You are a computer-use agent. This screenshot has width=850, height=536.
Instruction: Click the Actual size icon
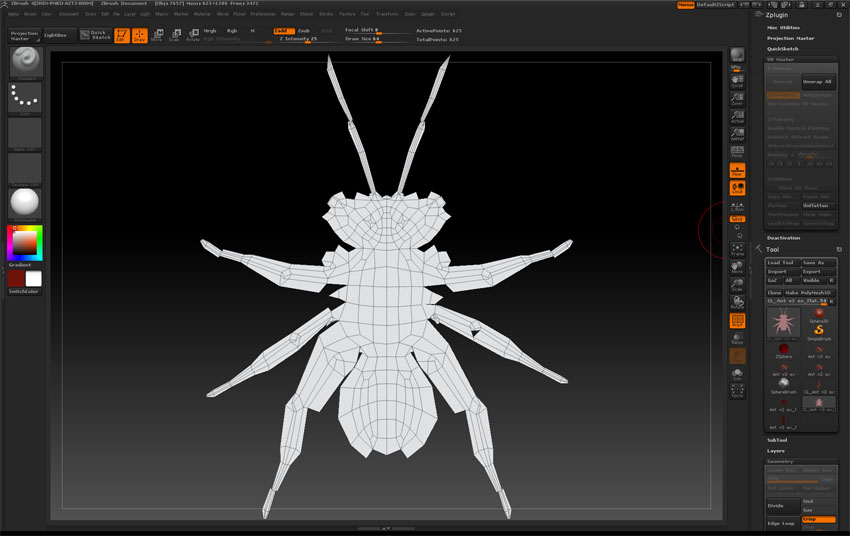[x=737, y=117]
